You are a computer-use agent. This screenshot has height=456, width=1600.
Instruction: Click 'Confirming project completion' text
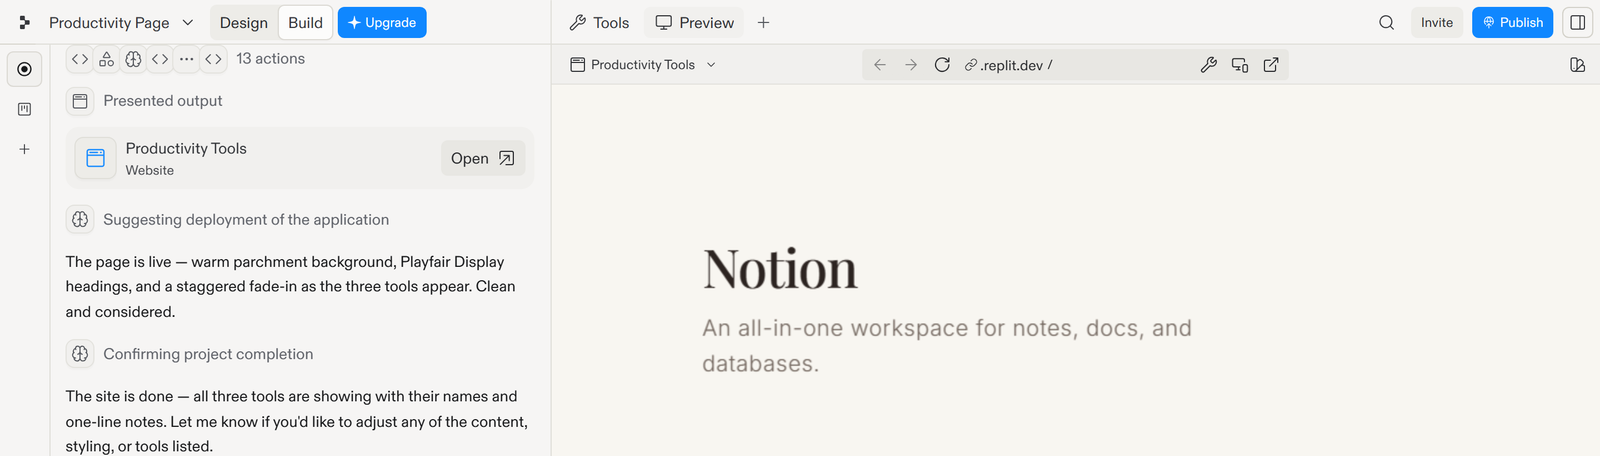pyautogui.click(x=208, y=354)
